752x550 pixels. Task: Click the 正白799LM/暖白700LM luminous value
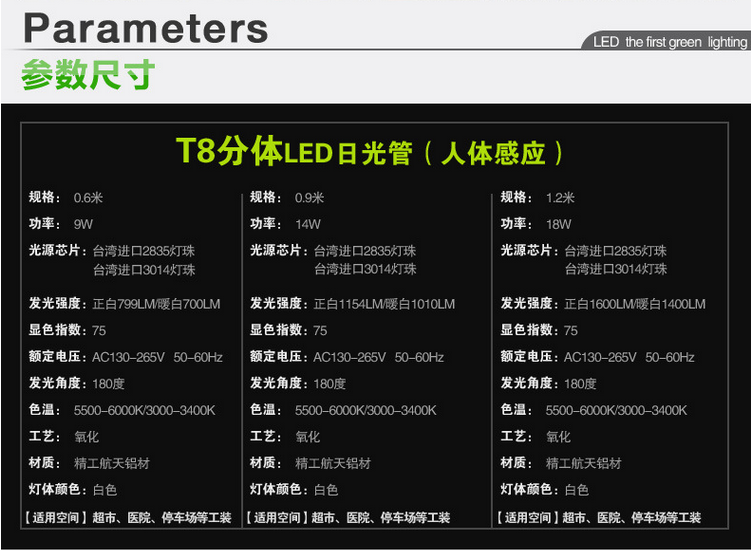pyautogui.click(x=156, y=304)
